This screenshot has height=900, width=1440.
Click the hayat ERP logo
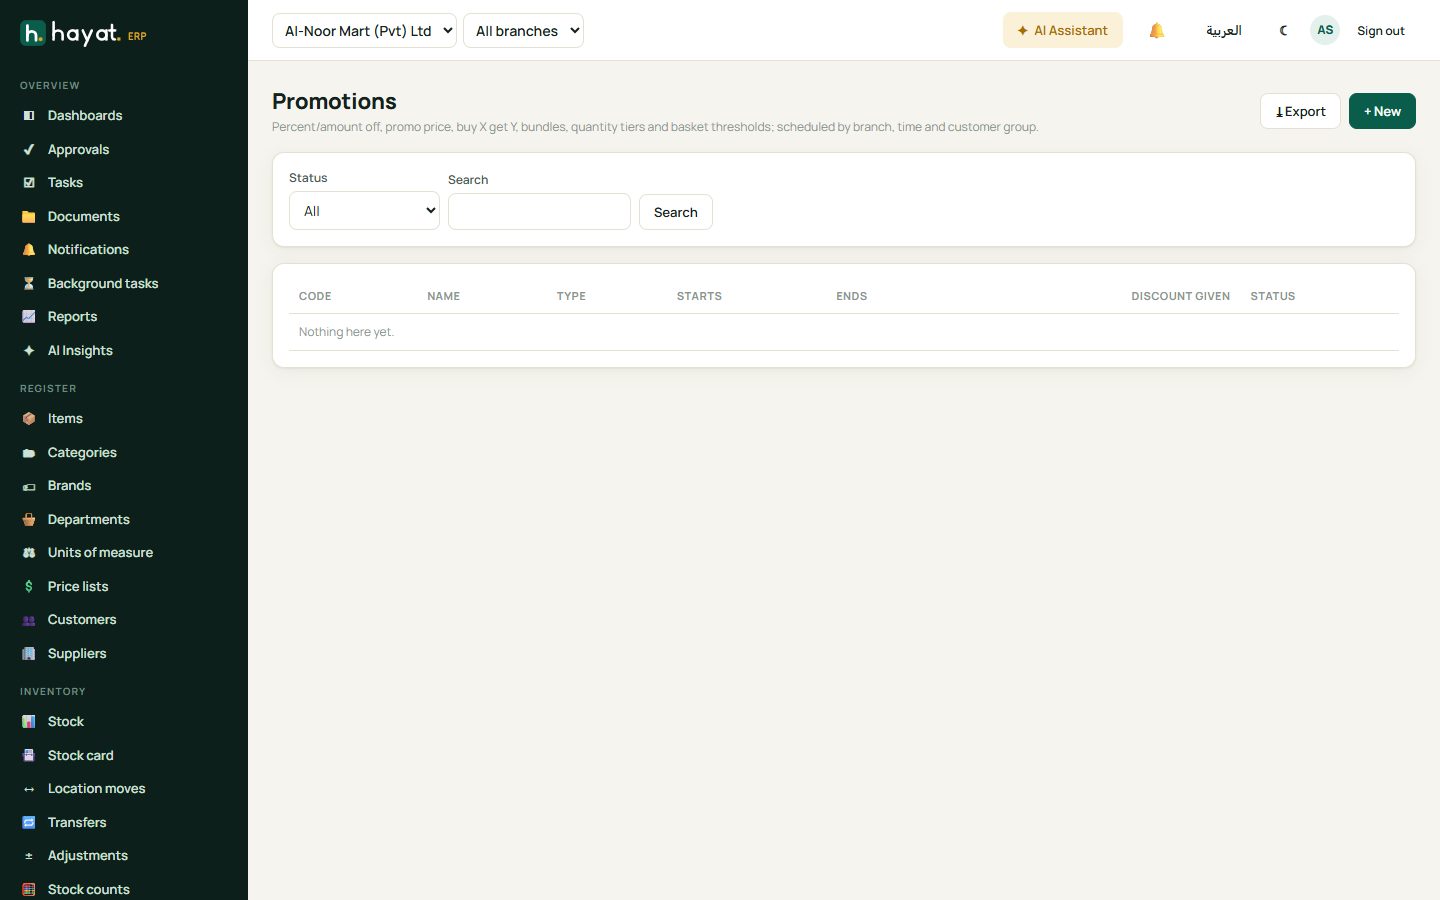pos(84,34)
